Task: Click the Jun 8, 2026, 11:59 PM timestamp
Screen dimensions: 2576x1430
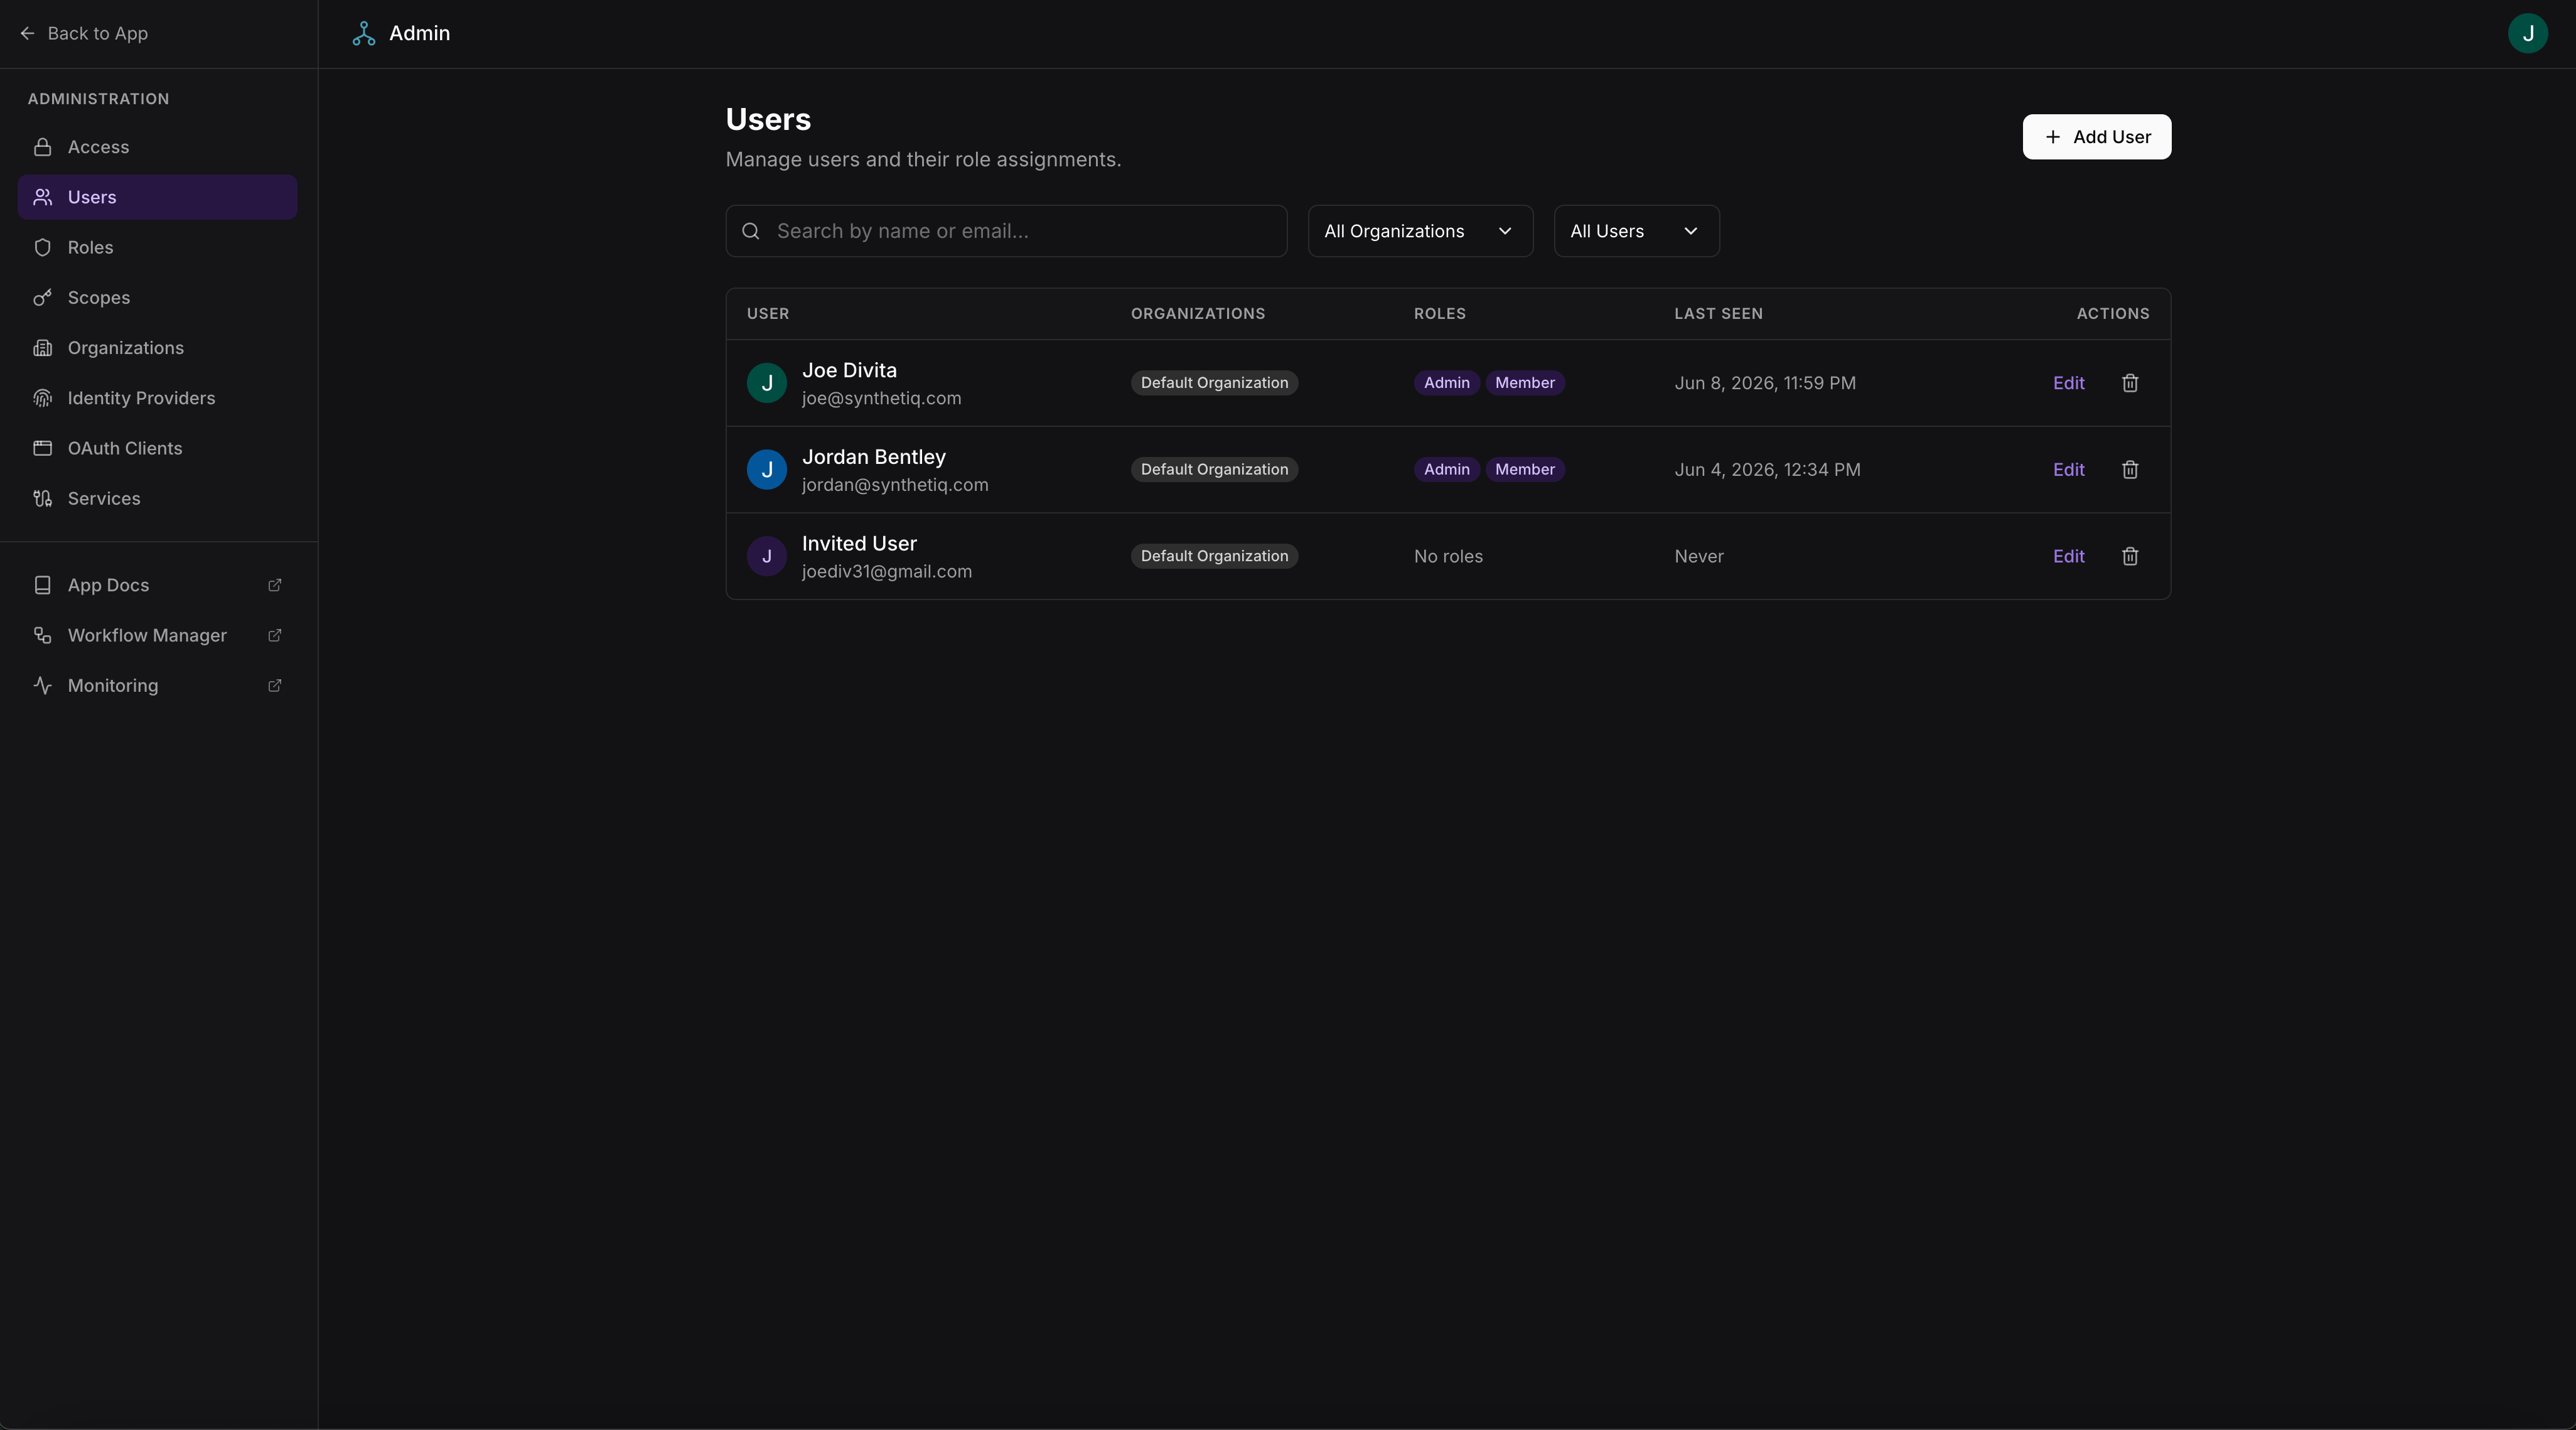Action: [1765, 383]
